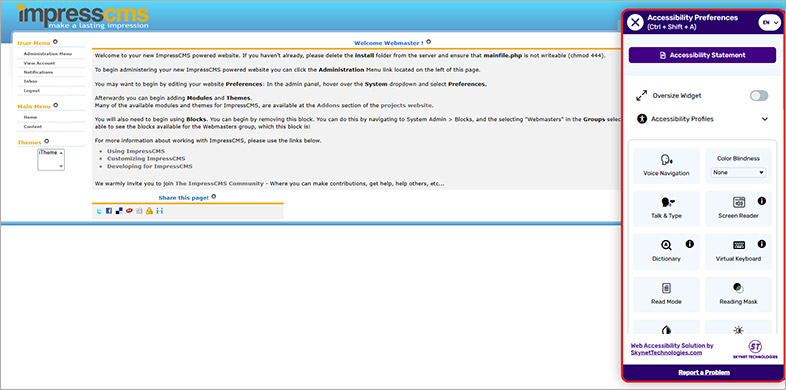
Task: Turn on the Screen Reader tile
Action: click(738, 209)
